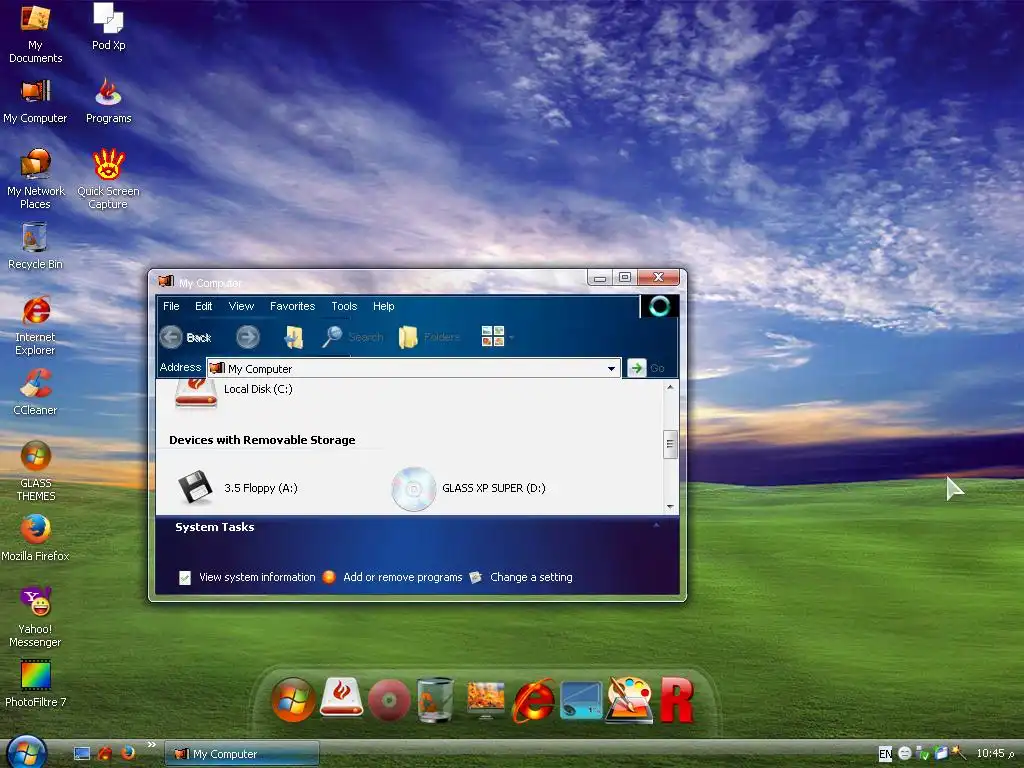Click the Go button beside address bar
Image resolution: width=1024 pixels, height=768 pixels.
click(x=647, y=368)
